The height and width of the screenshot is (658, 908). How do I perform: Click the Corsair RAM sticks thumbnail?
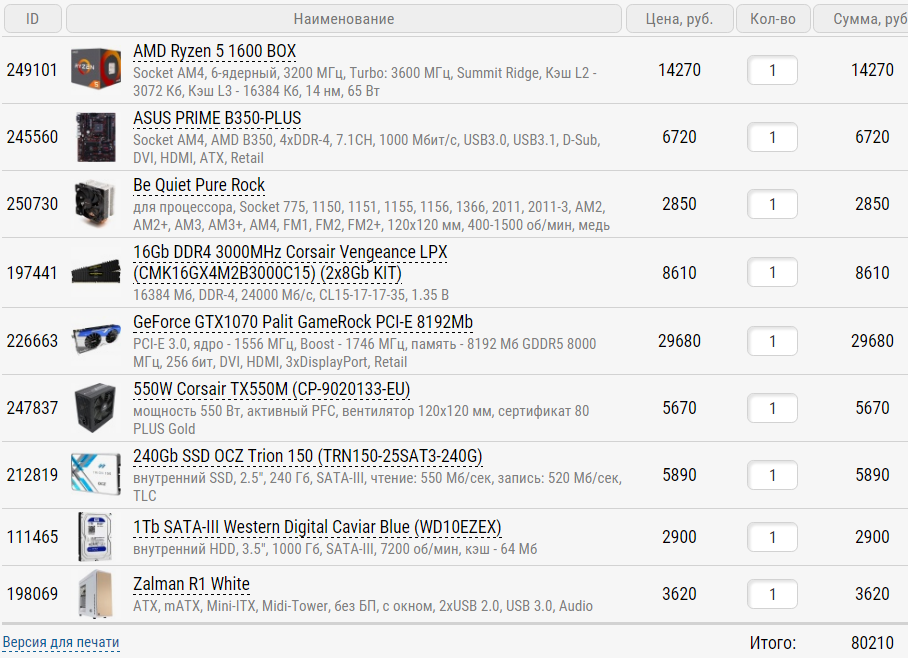[96, 271]
